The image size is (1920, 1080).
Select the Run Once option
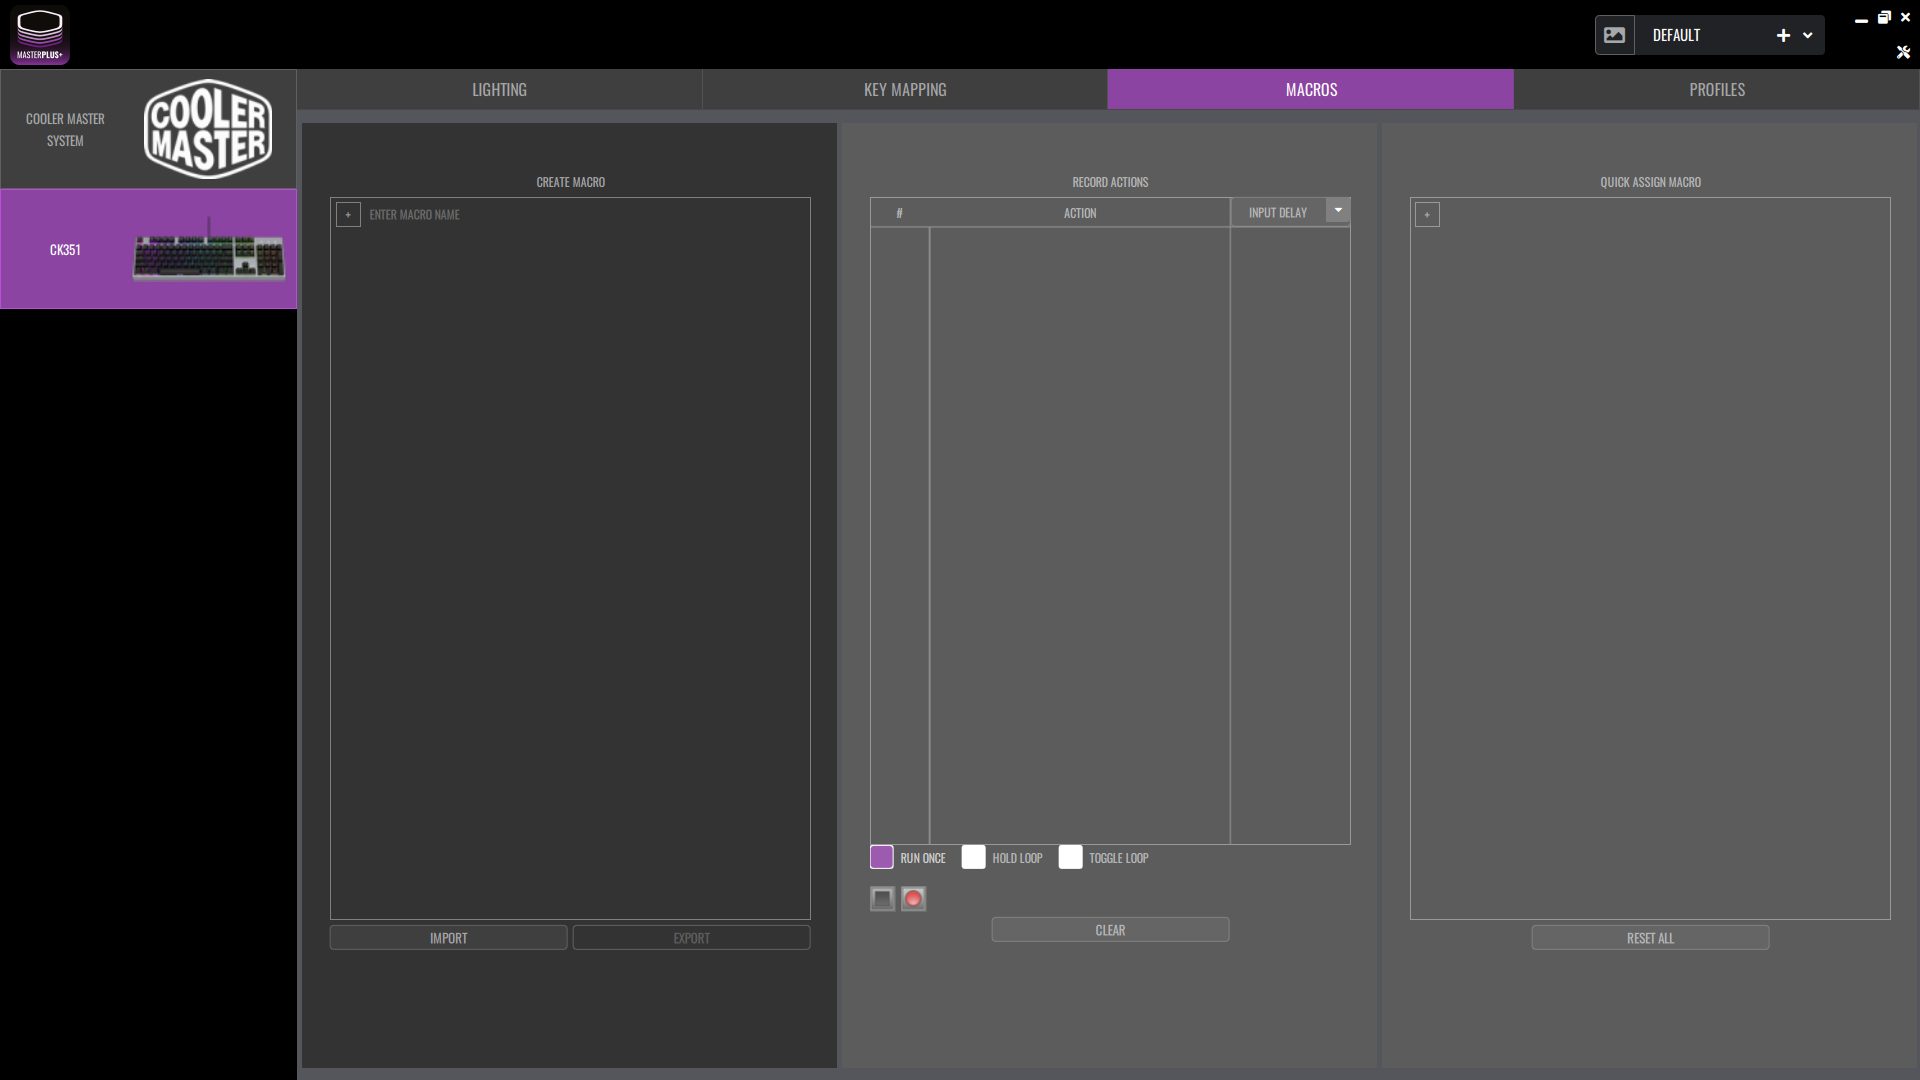[x=881, y=857]
